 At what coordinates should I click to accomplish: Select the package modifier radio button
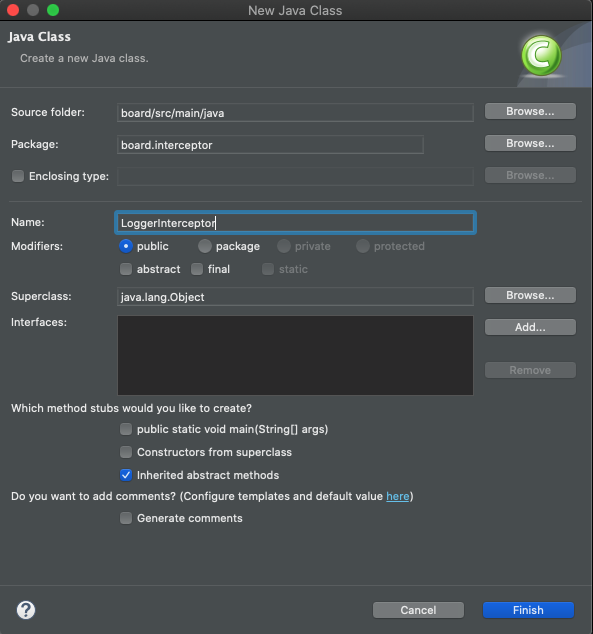(x=205, y=246)
